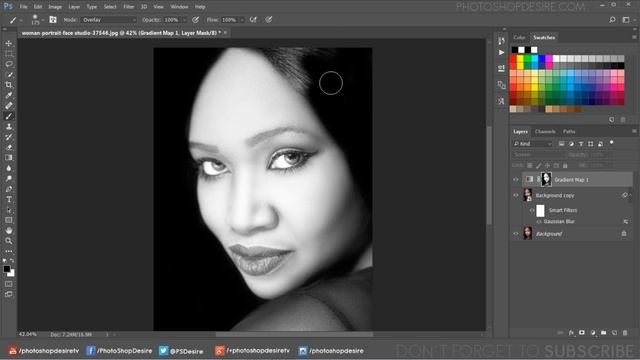Create new adjustment layer icon

click(593, 333)
